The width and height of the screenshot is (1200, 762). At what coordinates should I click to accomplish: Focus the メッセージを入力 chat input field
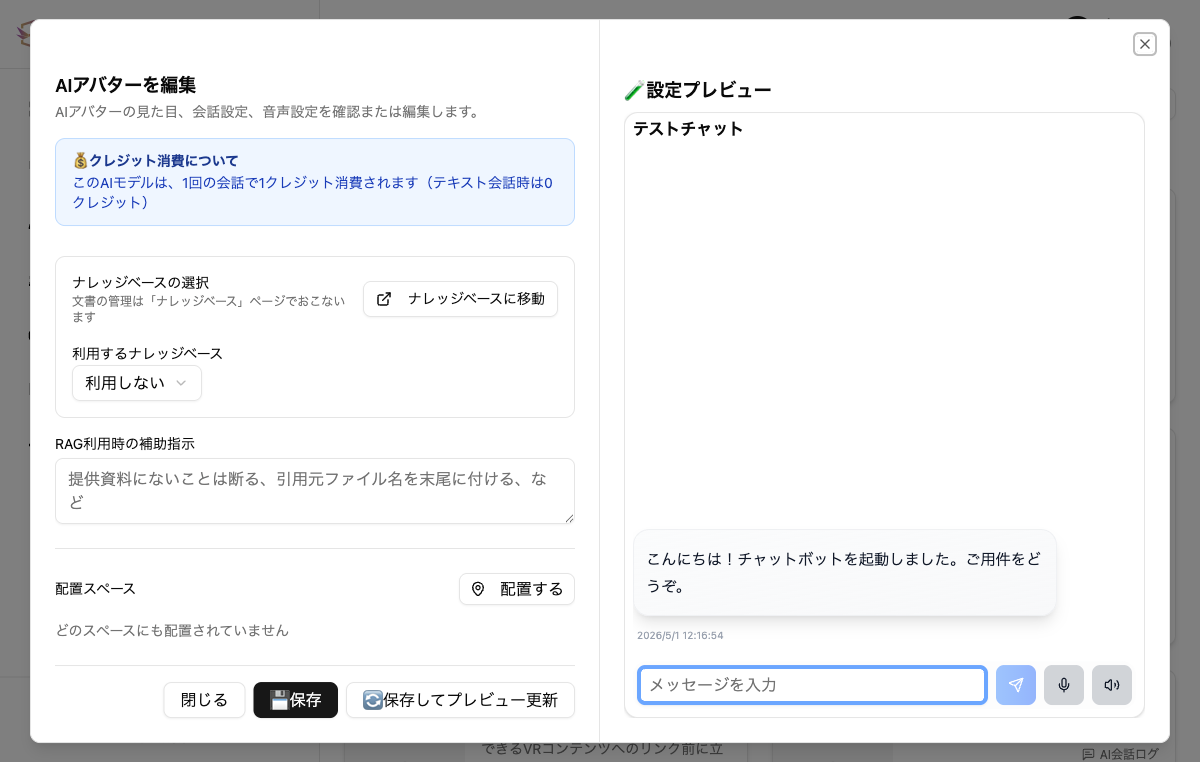coord(812,685)
